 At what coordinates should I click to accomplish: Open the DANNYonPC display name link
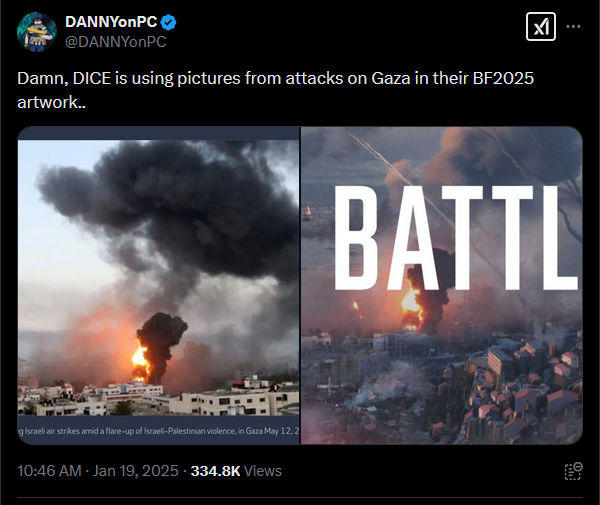pos(111,22)
